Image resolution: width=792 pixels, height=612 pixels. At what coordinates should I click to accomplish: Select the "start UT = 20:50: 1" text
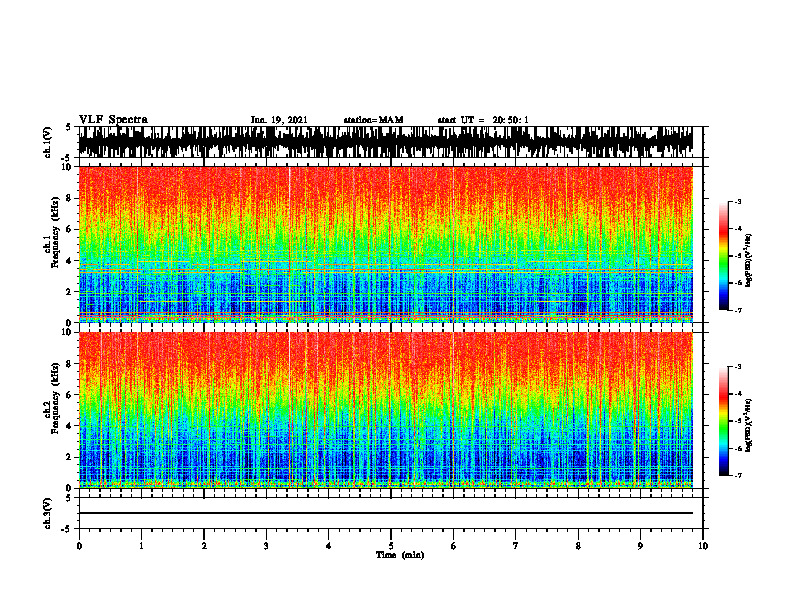point(483,120)
